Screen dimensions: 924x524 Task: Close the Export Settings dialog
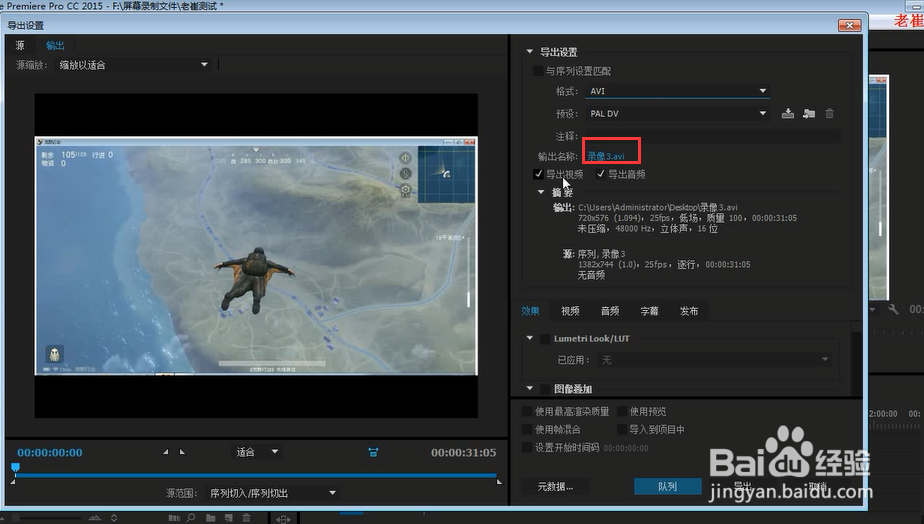point(849,25)
